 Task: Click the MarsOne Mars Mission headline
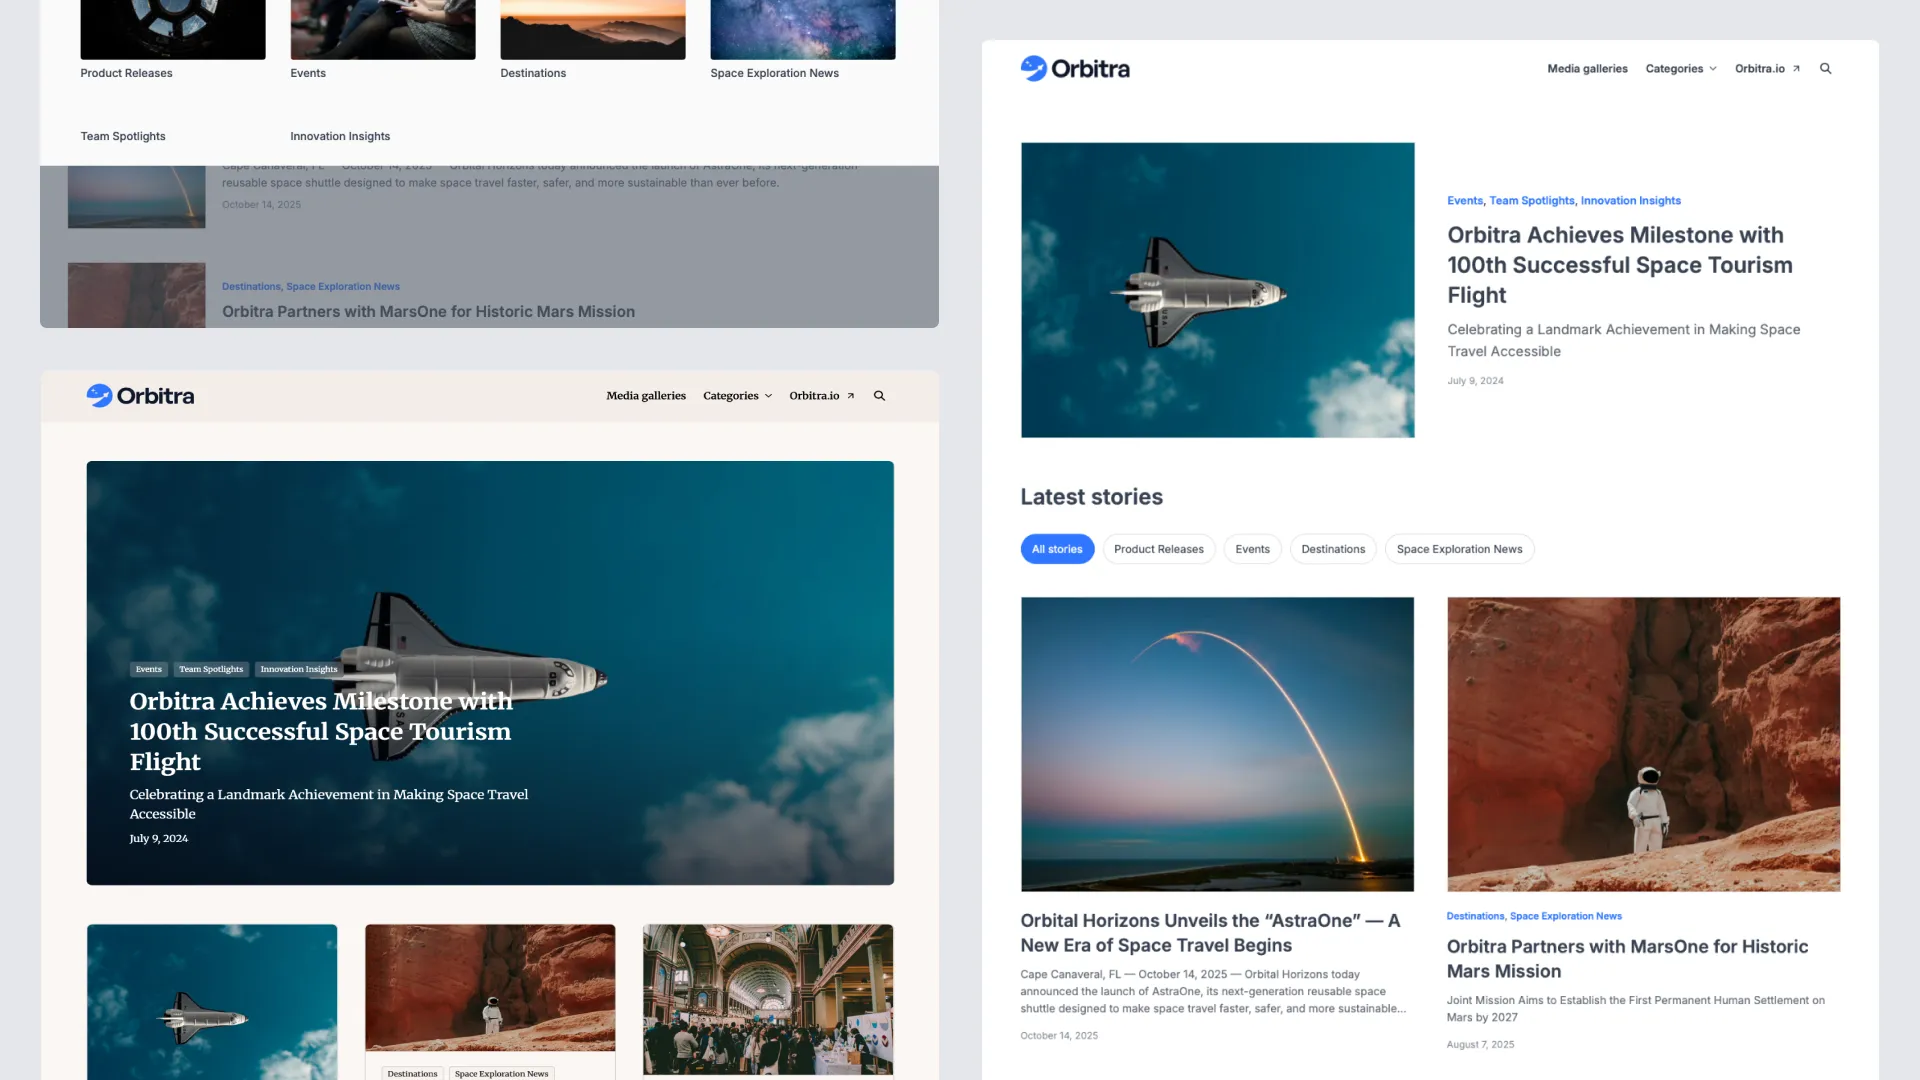coord(1627,958)
